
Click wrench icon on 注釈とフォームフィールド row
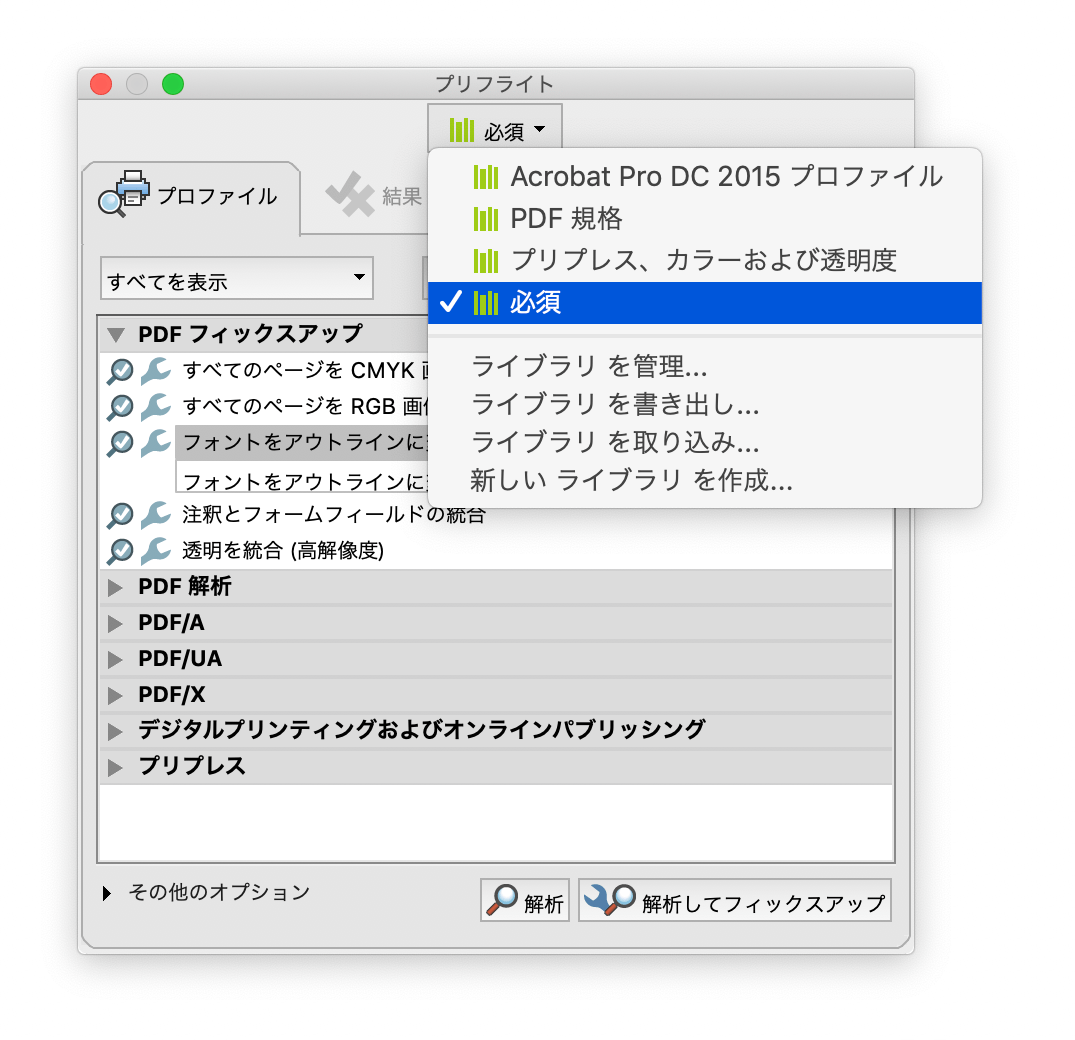click(156, 515)
